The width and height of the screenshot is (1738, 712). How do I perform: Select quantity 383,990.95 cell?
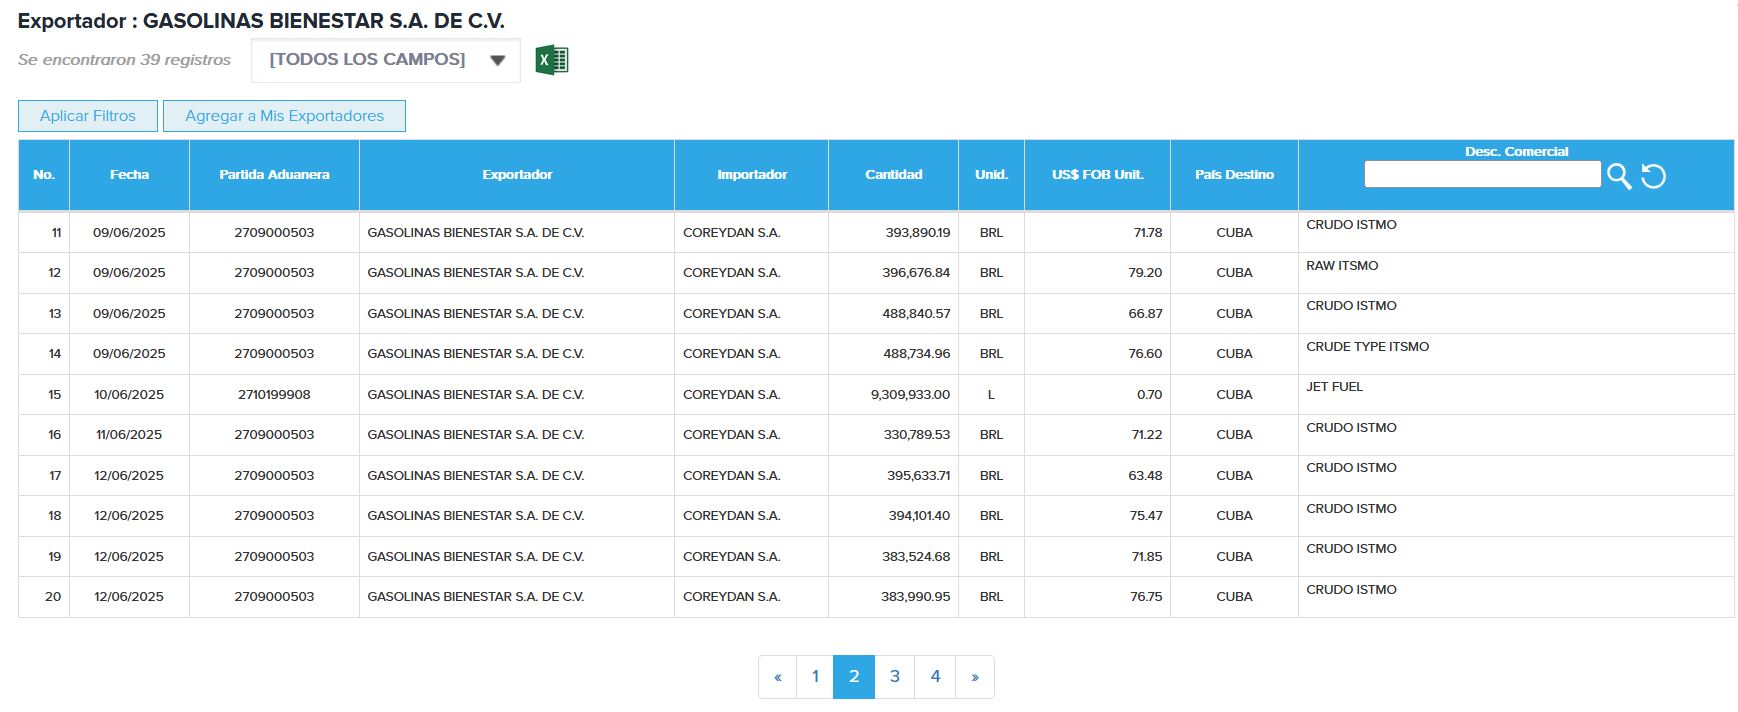coord(893,597)
